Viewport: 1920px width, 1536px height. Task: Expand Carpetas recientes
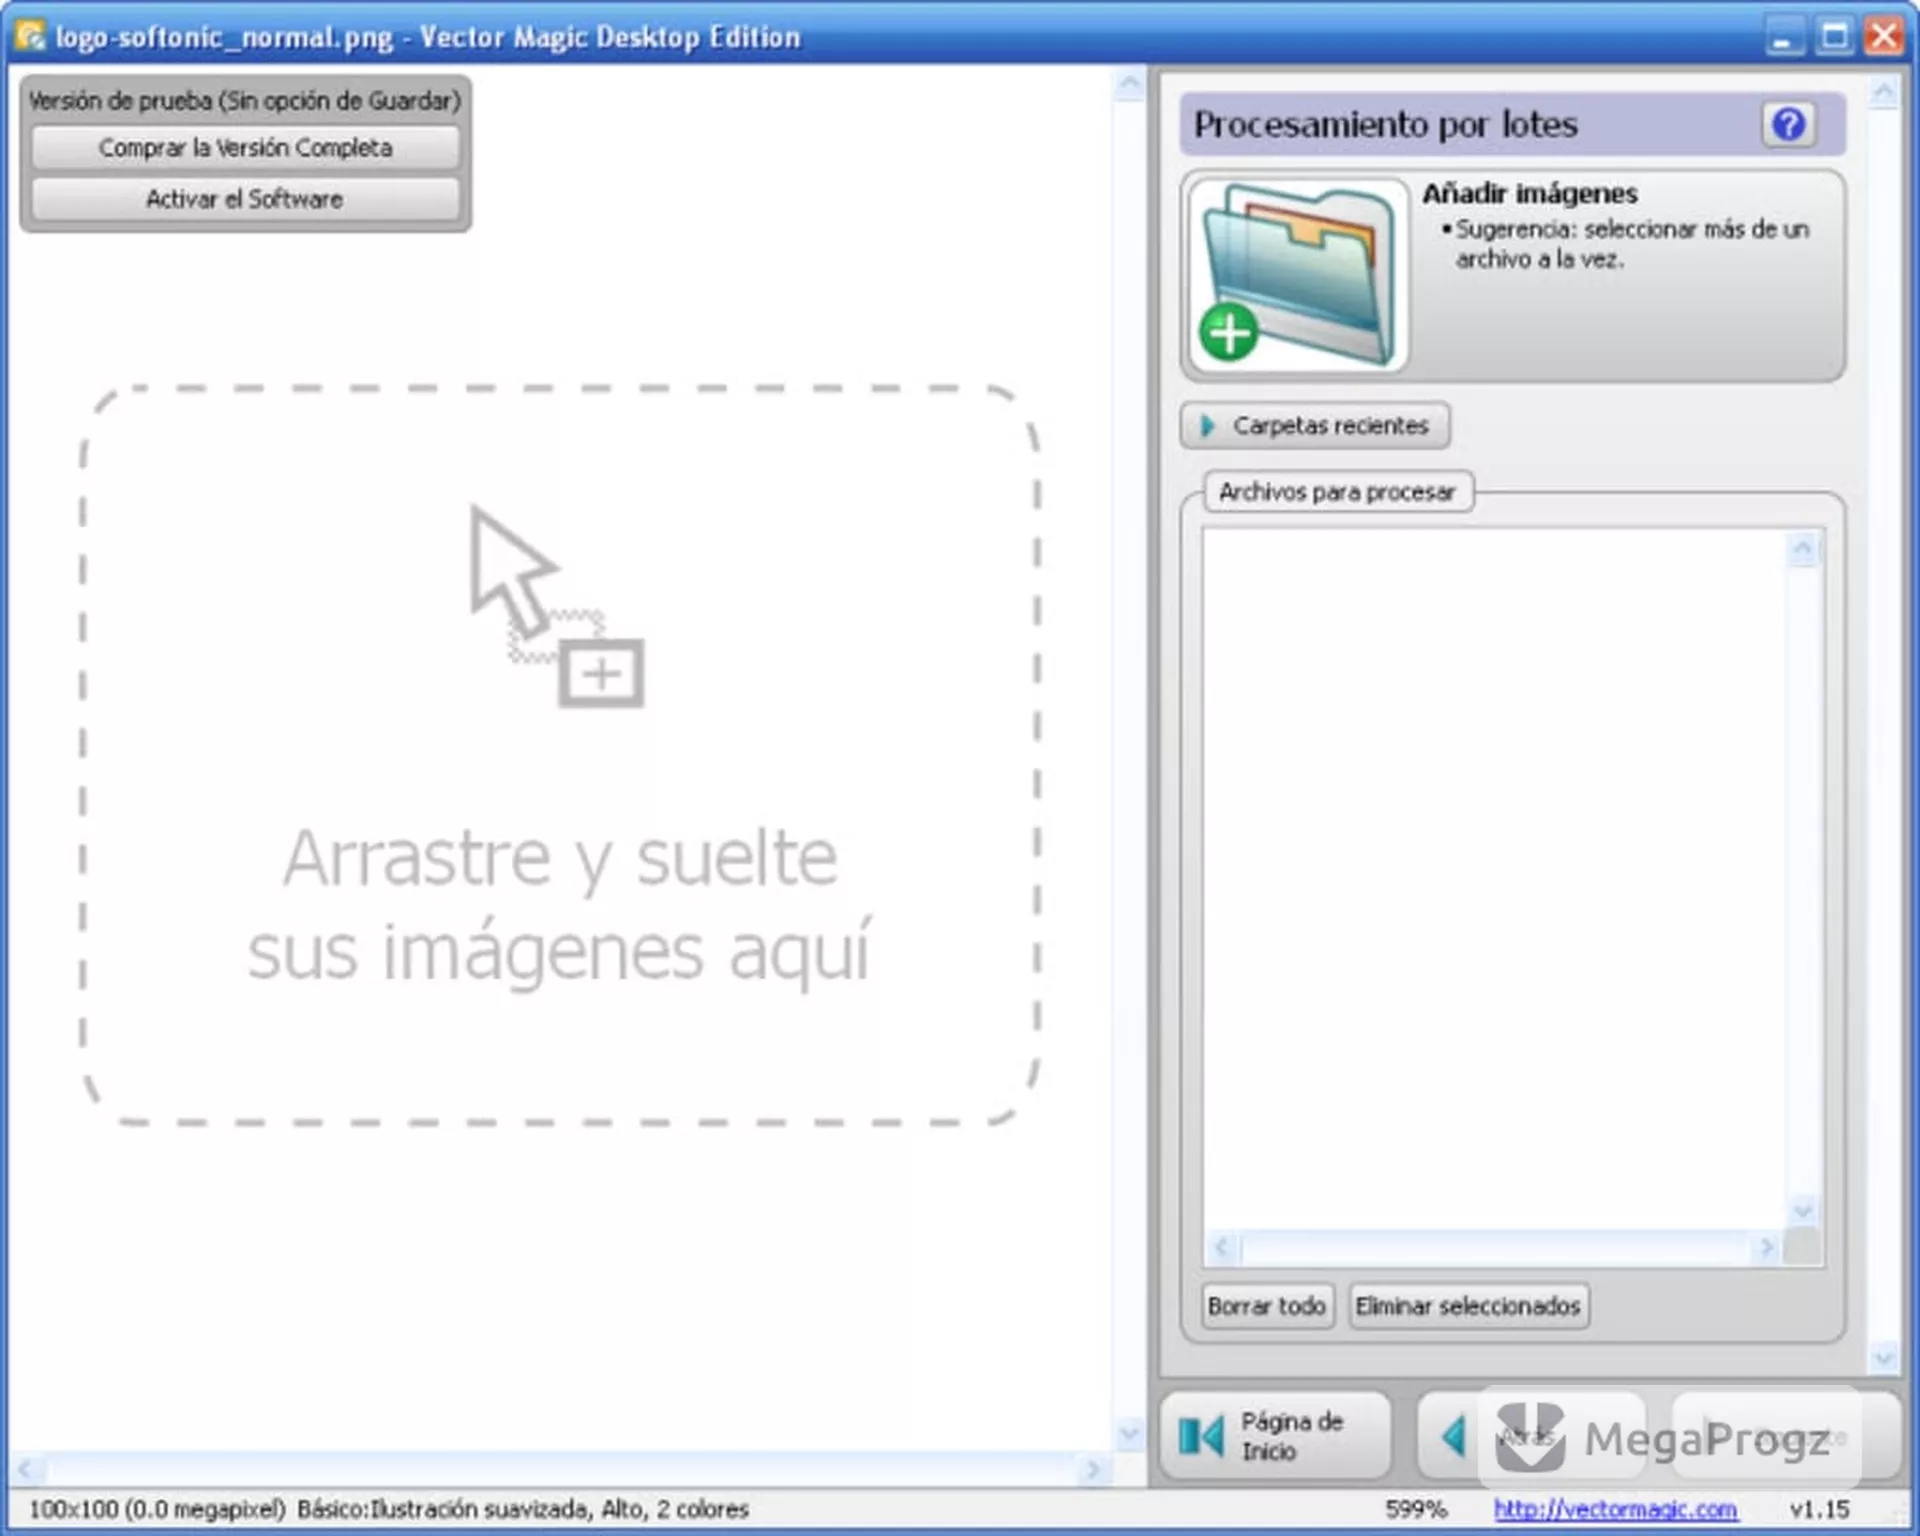coord(1315,426)
